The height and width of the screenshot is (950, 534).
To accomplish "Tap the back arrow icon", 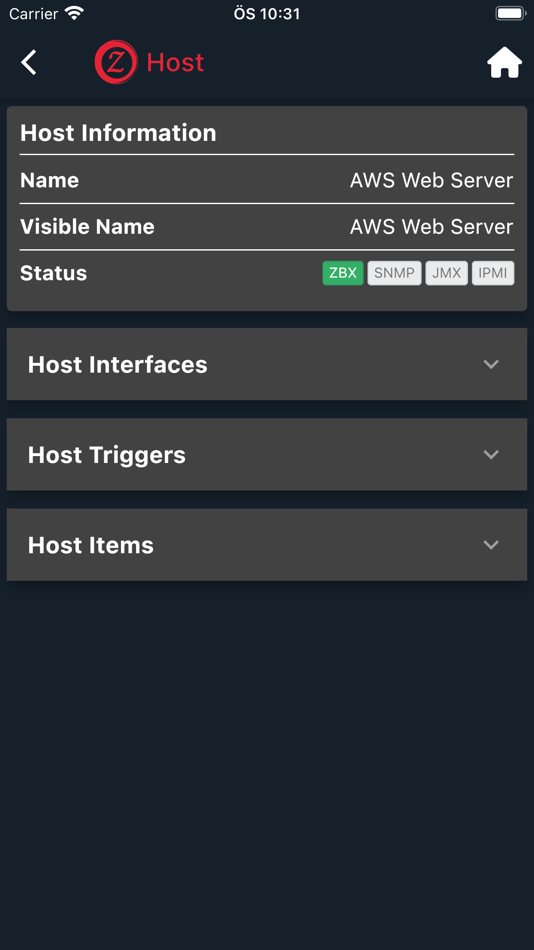I will [28, 62].
